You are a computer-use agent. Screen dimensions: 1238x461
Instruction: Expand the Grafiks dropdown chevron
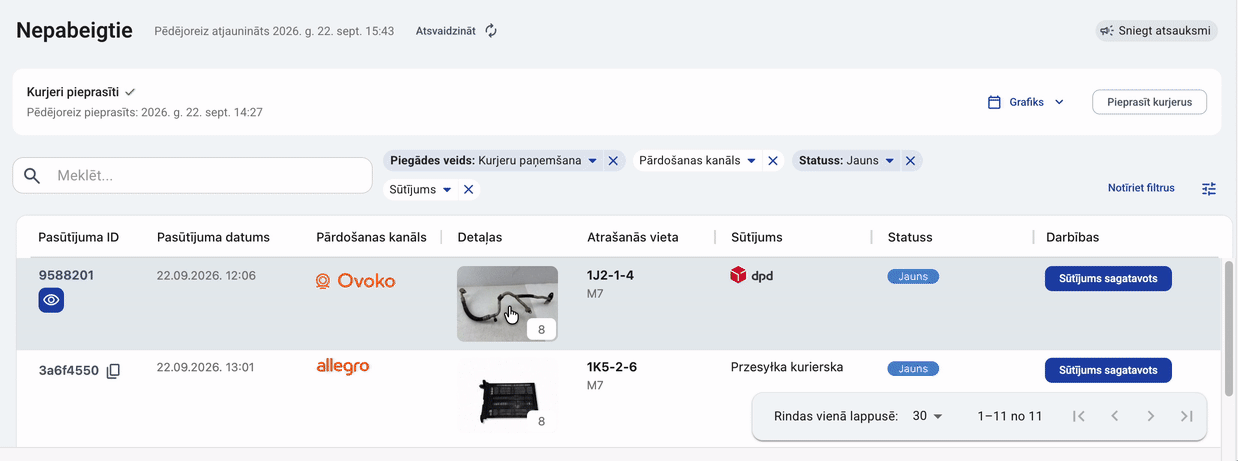tap(1059, 102)
